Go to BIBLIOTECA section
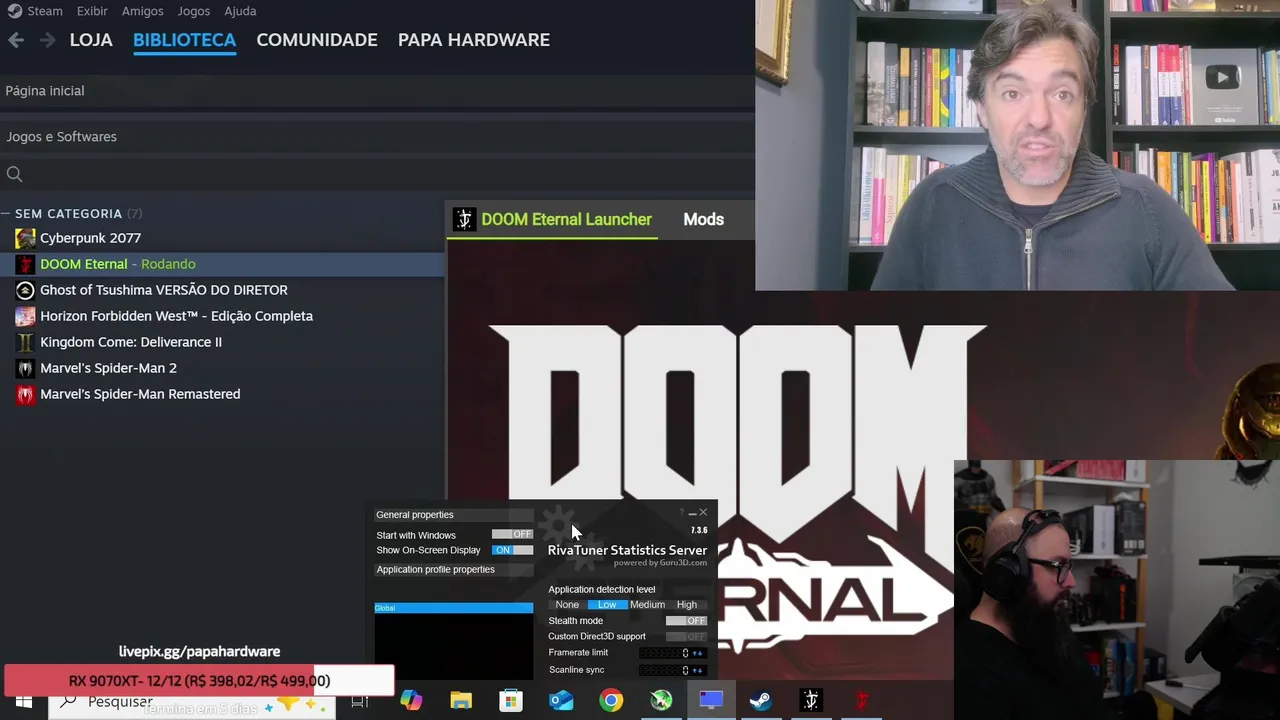 point(184,40)
